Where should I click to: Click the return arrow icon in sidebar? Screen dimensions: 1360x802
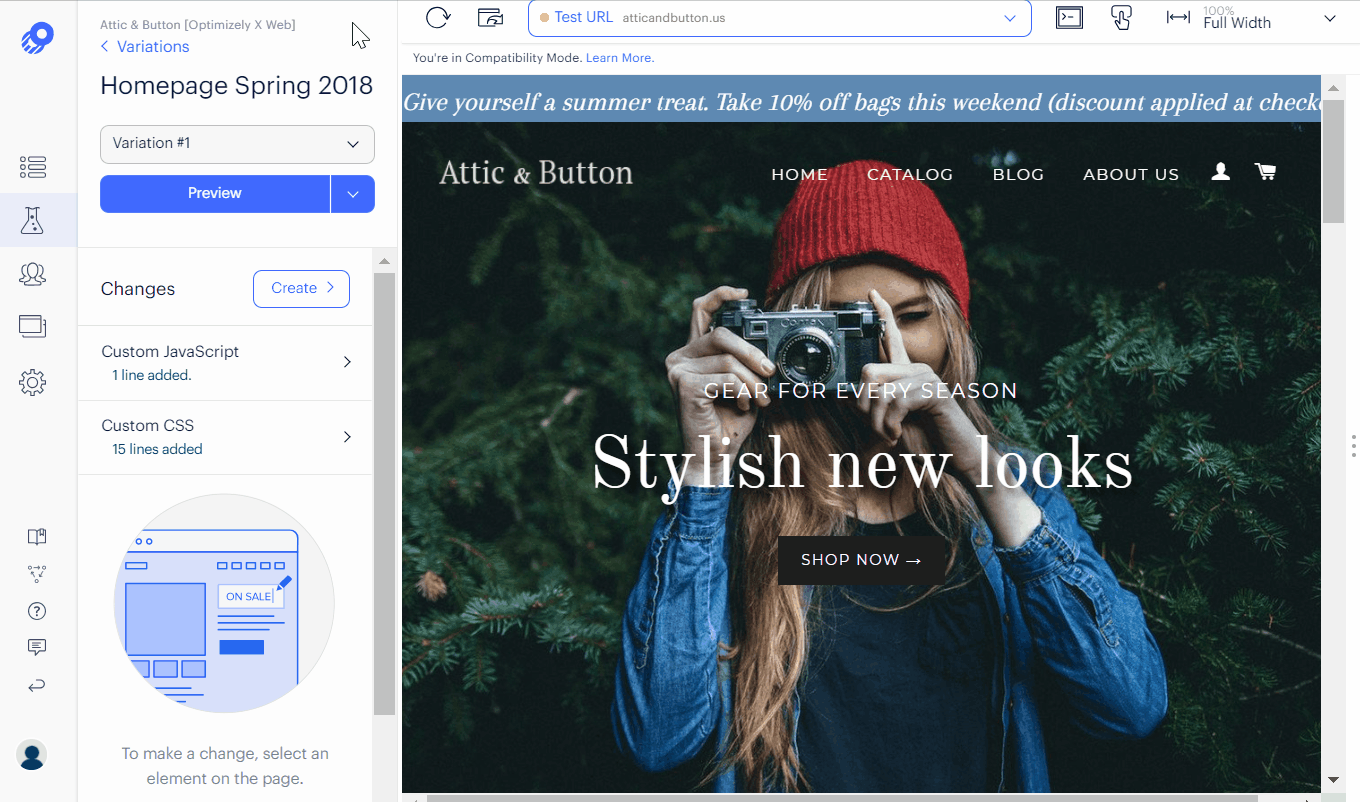pos(37,686)
